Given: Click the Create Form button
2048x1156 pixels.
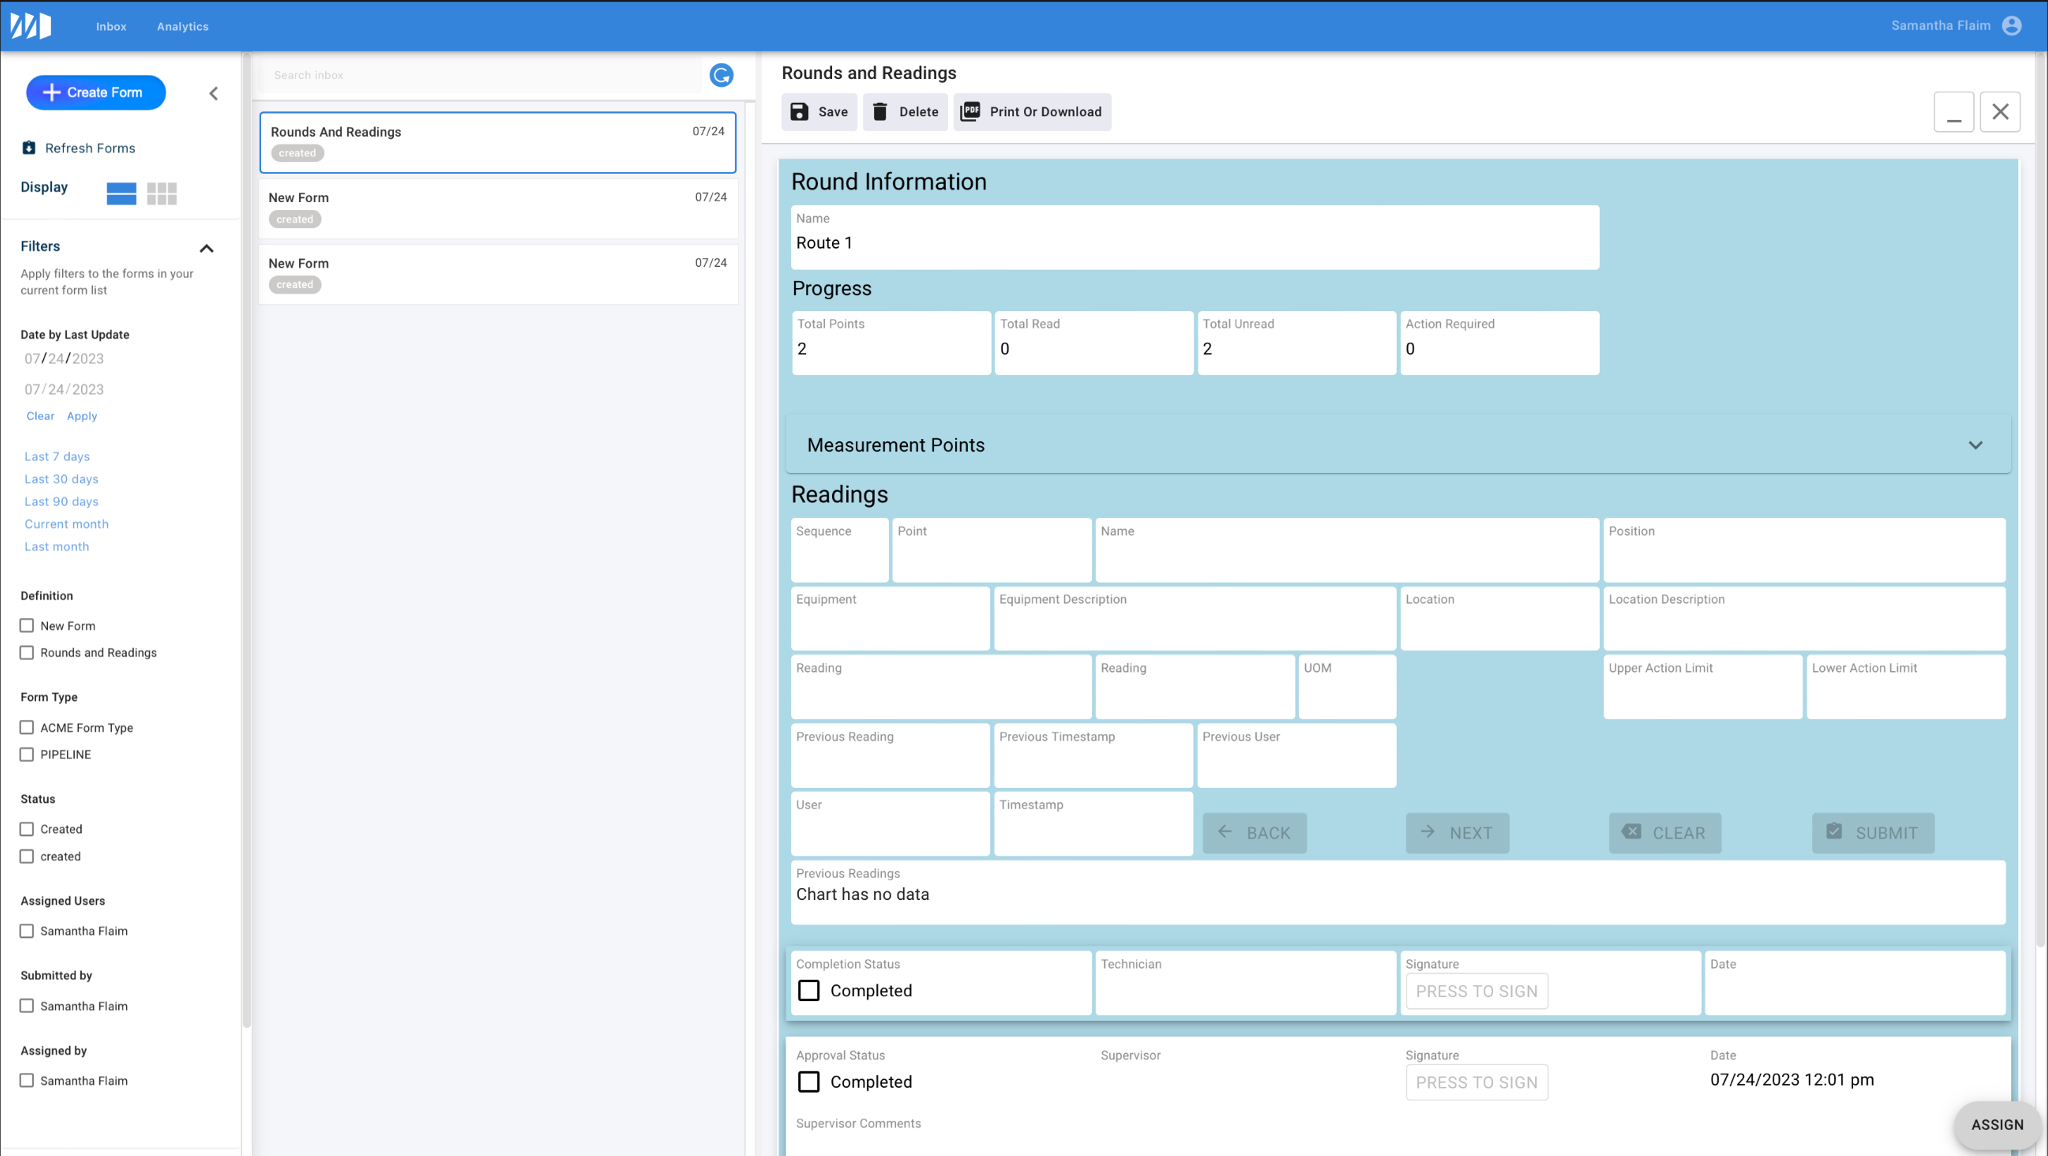Looking at the screenshot, I should coord(96,92).
